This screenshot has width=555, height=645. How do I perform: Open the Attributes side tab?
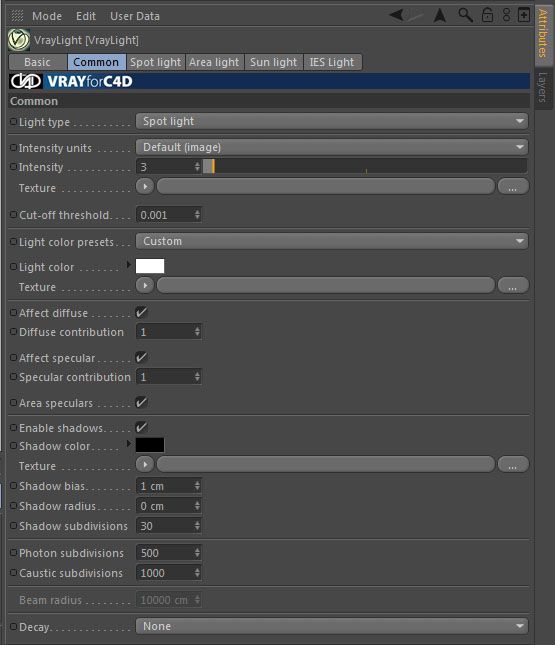tap(543, 34)
